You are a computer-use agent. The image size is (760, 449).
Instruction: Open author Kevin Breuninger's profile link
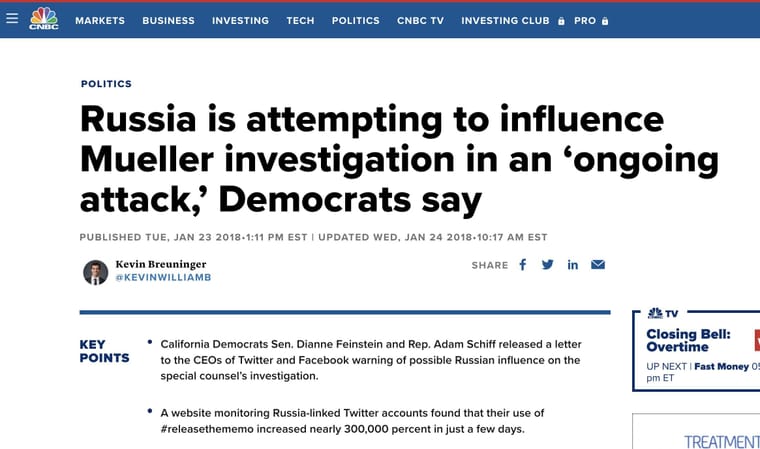click(161, 264)
